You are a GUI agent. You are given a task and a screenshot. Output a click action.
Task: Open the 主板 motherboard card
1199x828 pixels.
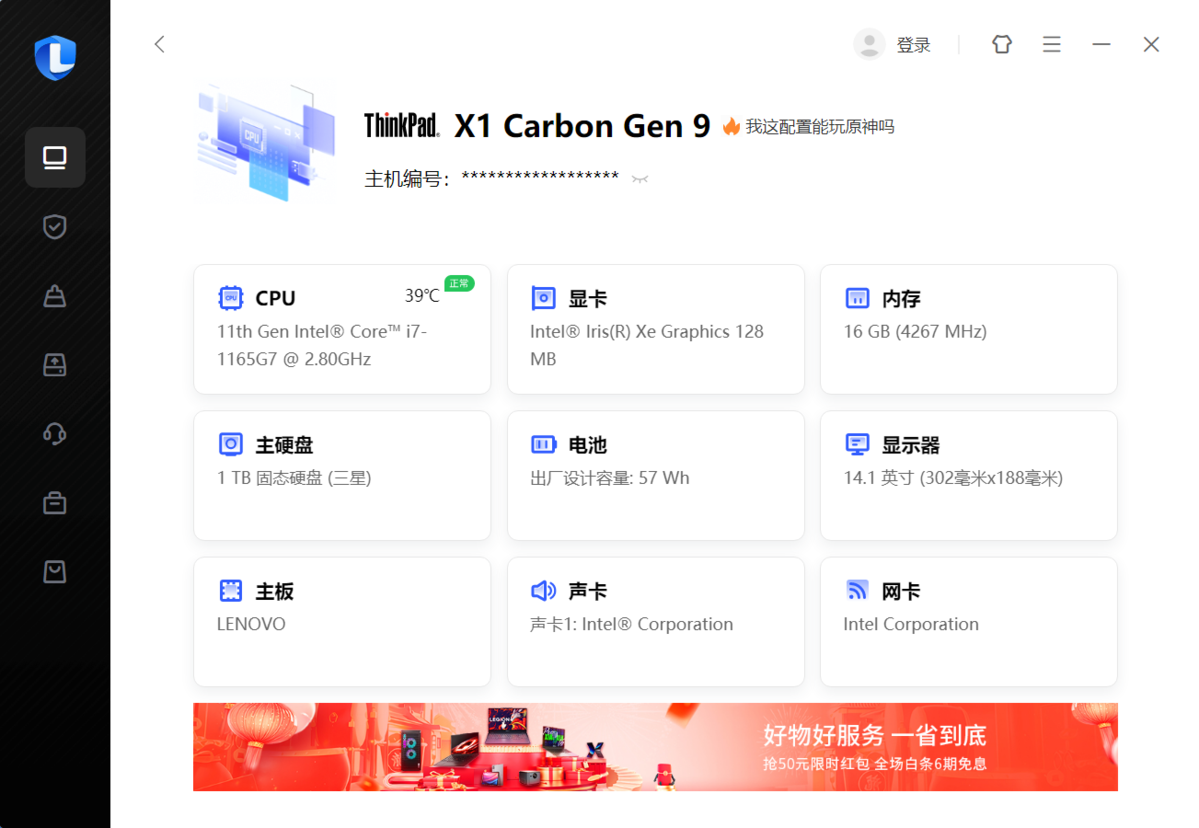pyautogui.click(x=342, y=622)
